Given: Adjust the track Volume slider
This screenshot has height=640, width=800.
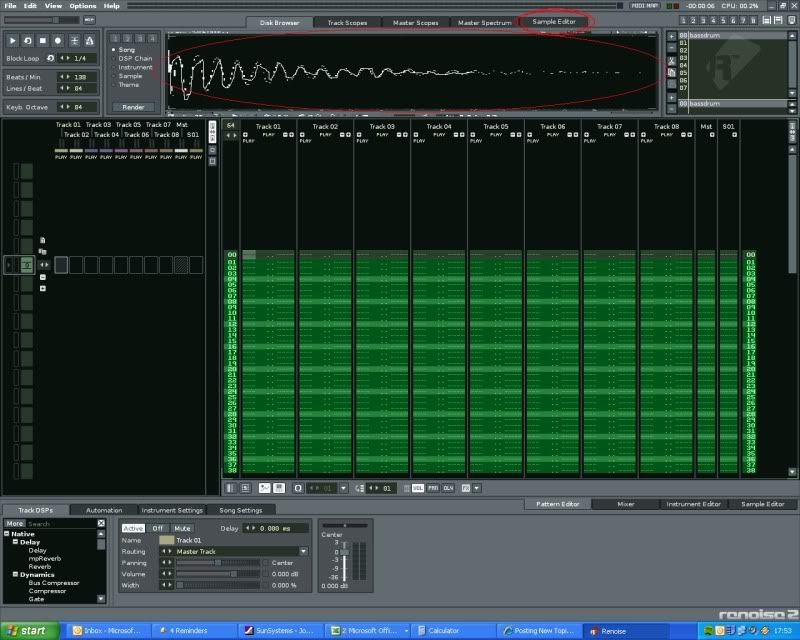Looking at the screenshot, I should pyautogui.click(x=218, y=574).
